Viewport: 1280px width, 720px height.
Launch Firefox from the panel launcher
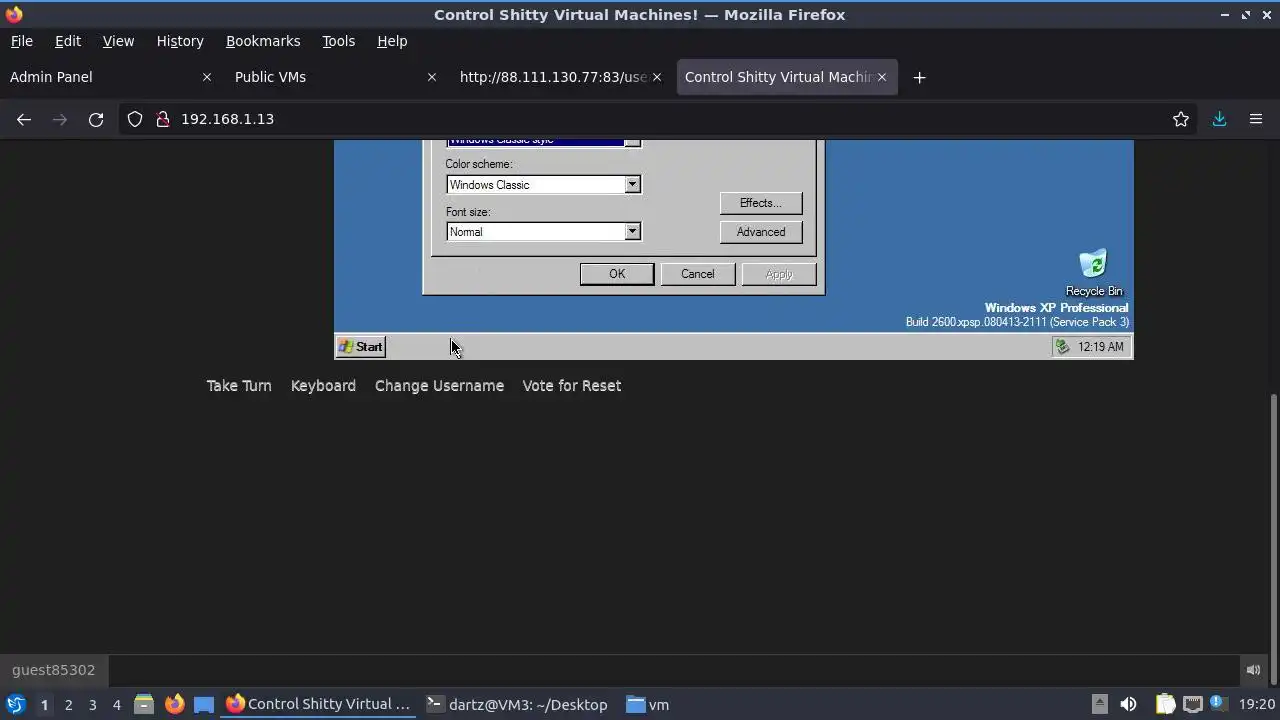[174, 704]
